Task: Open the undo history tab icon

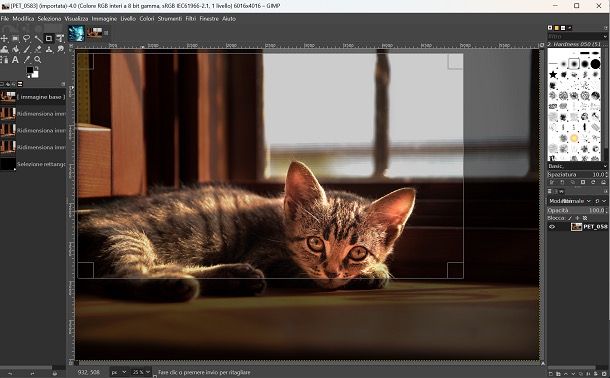Action: pyautogui.click(x=20, y=84)
